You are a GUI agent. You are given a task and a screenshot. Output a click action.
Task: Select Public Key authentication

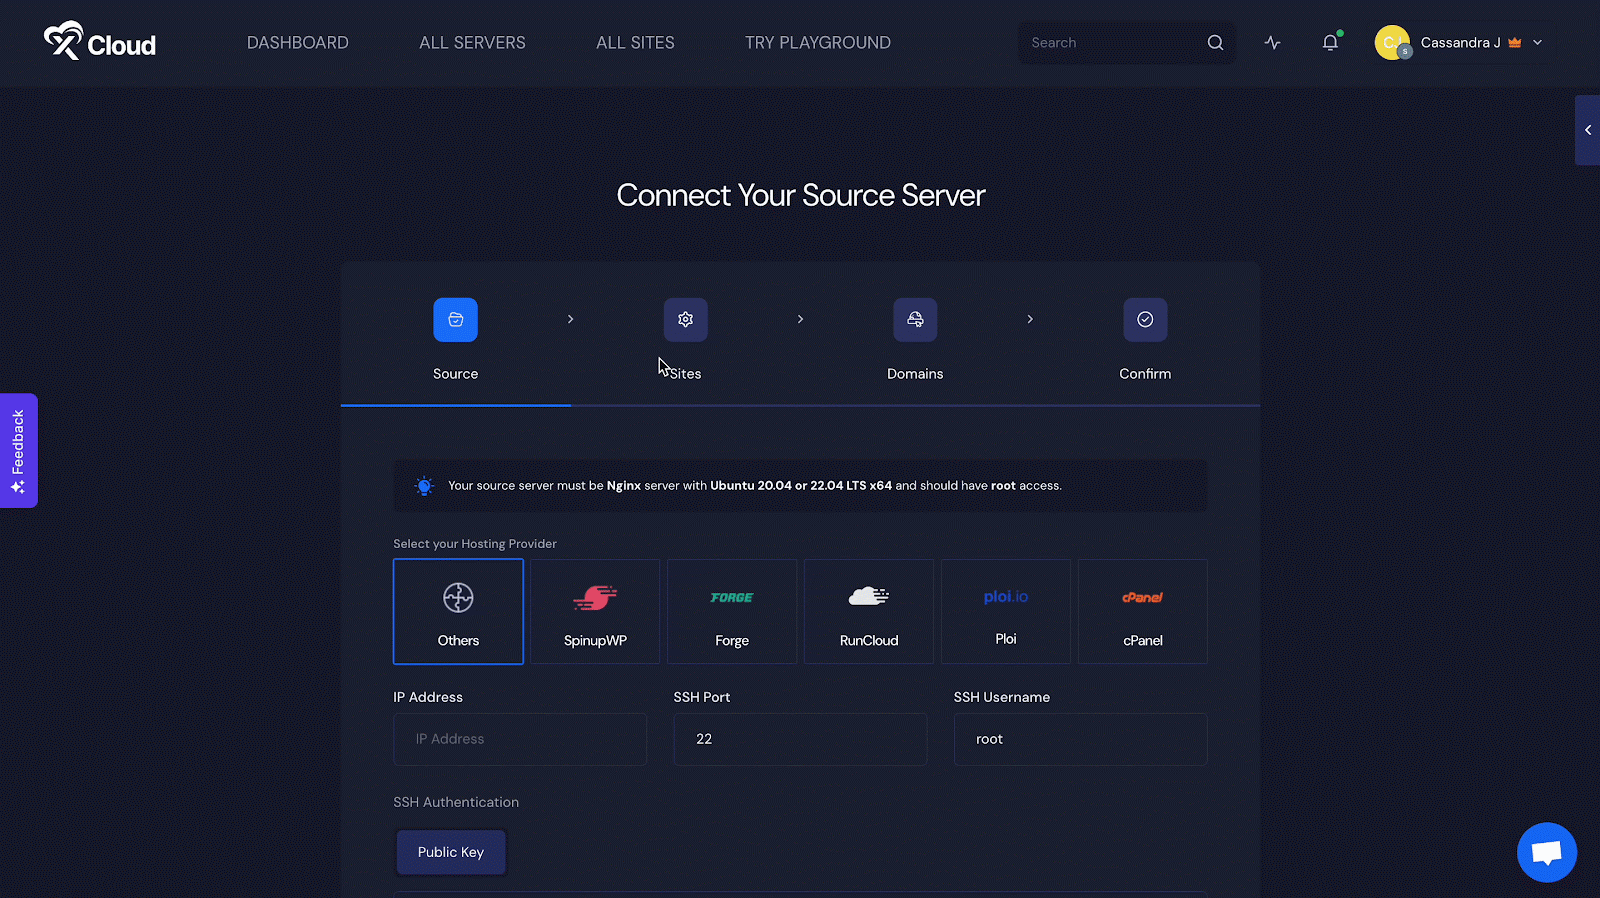tap(451, 852)
